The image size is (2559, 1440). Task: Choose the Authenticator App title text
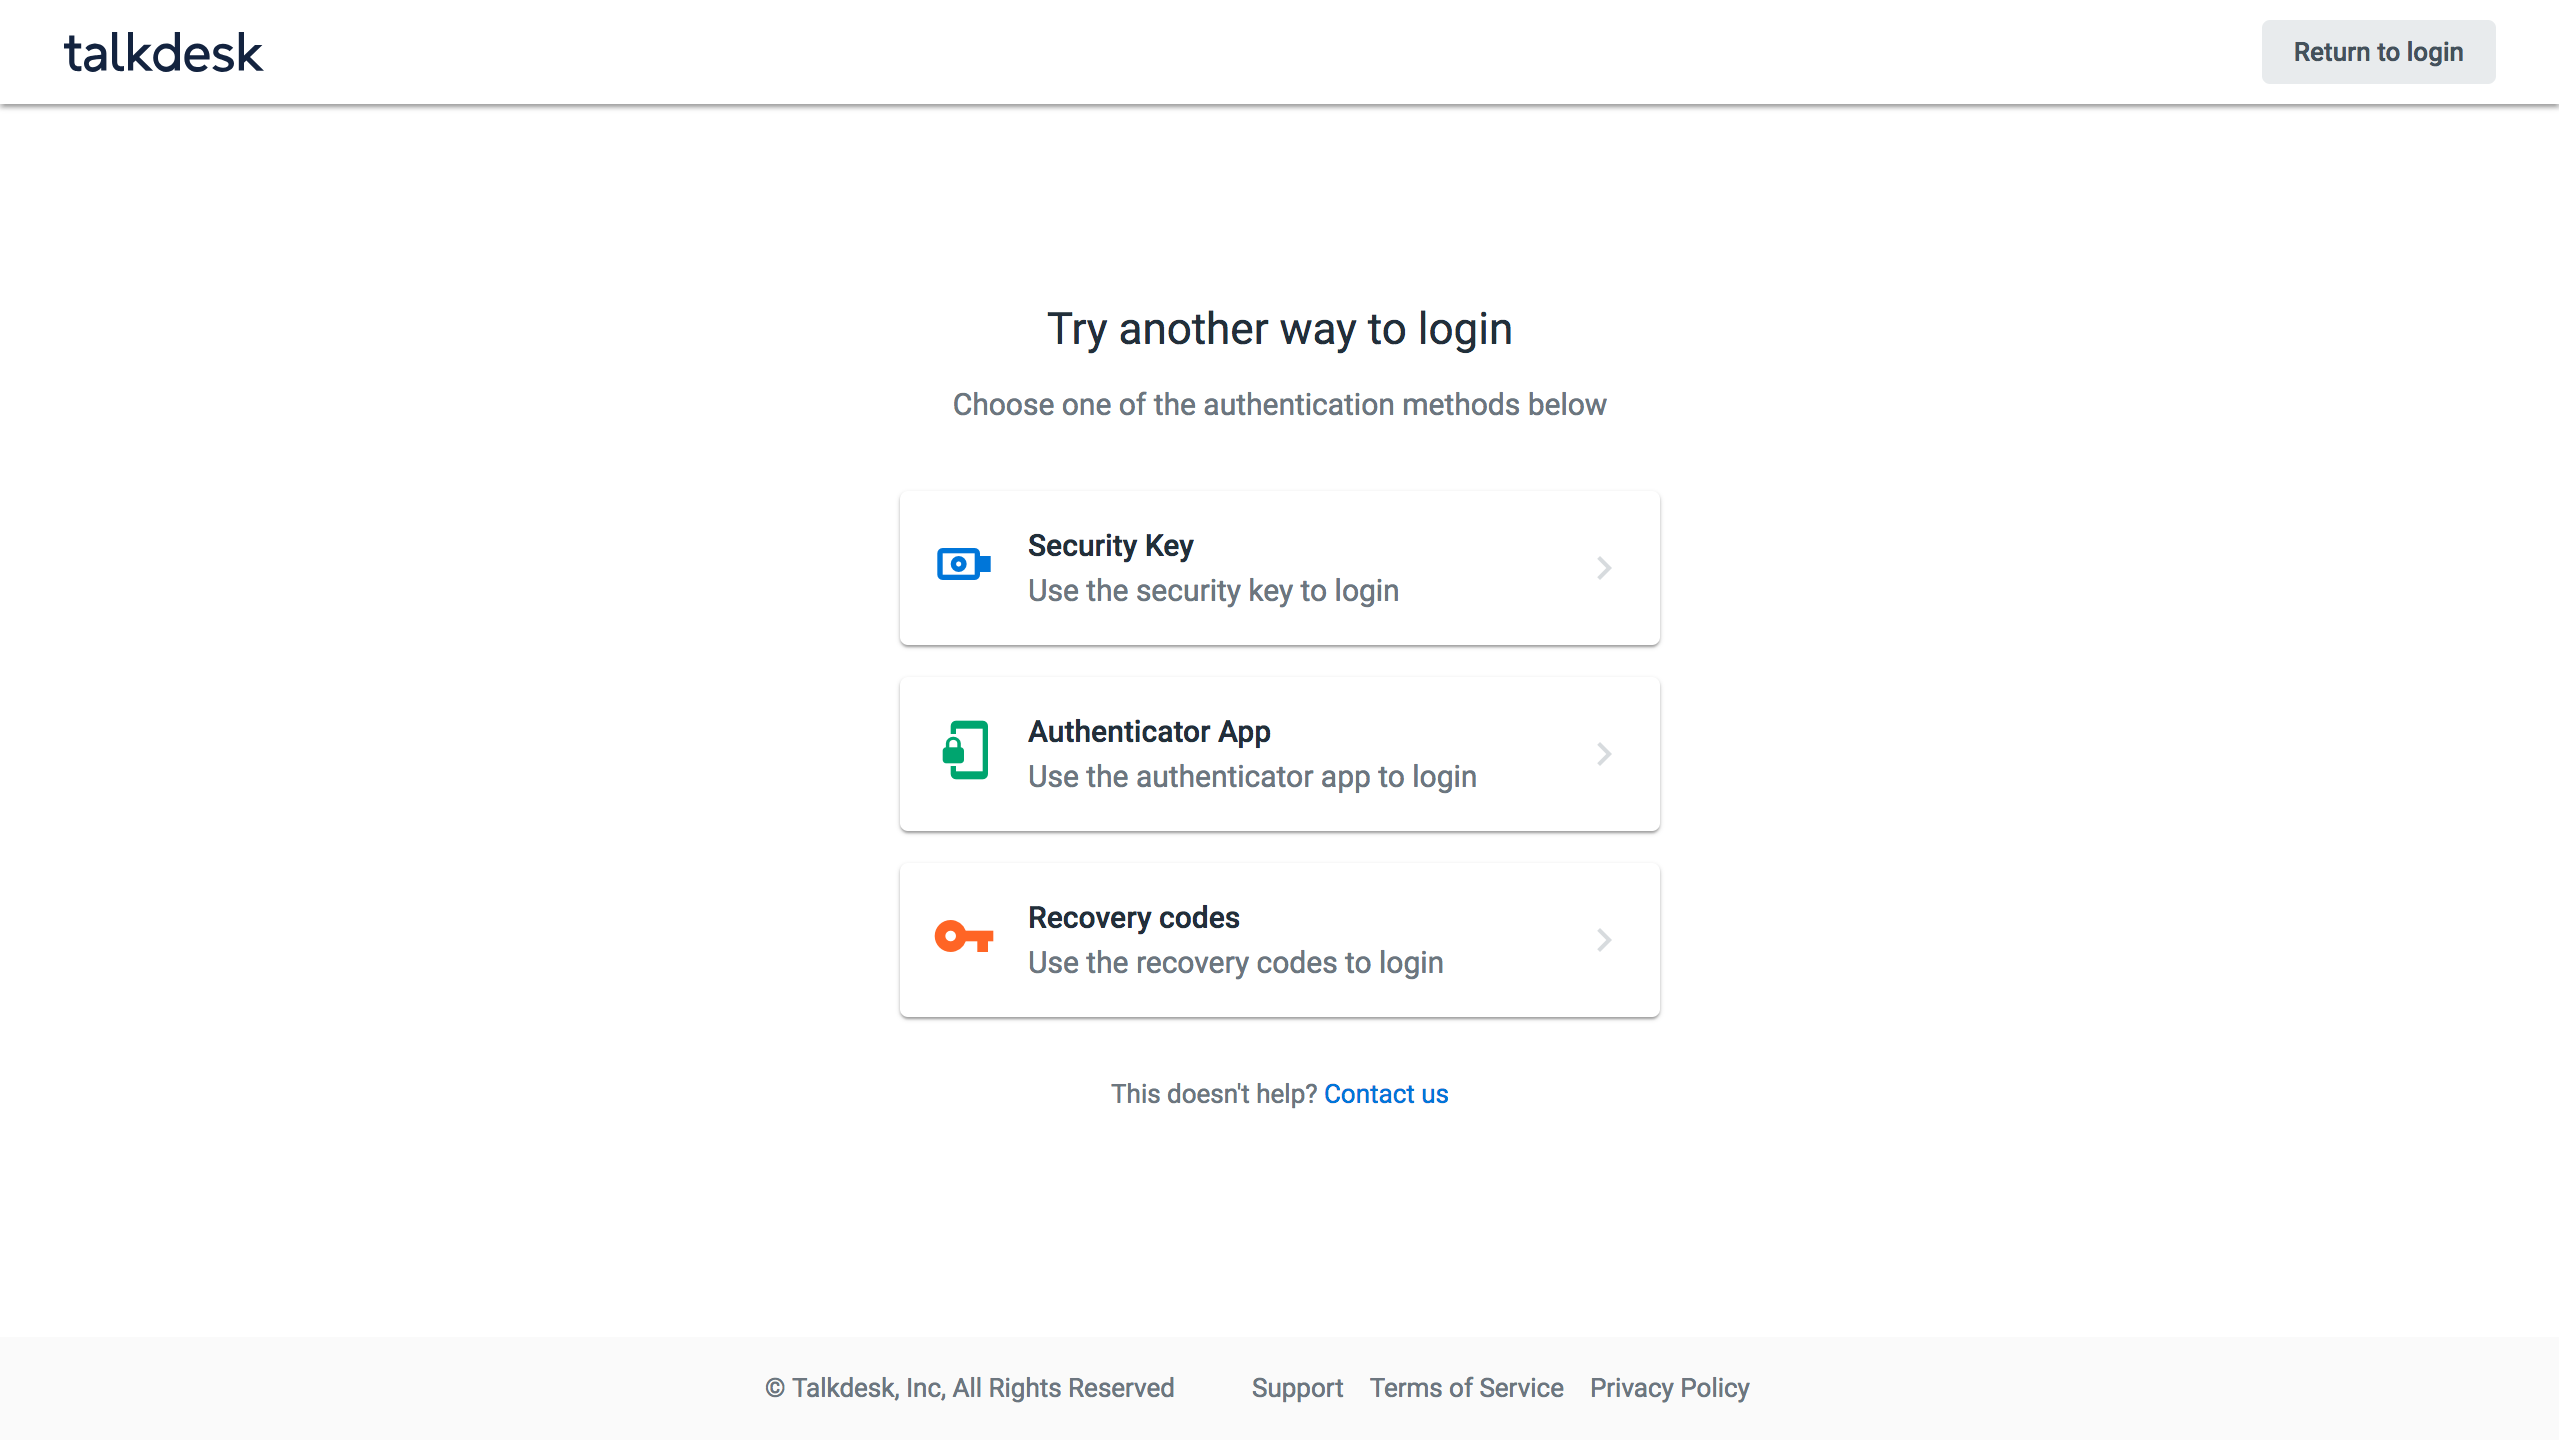tap(1149, 732)
